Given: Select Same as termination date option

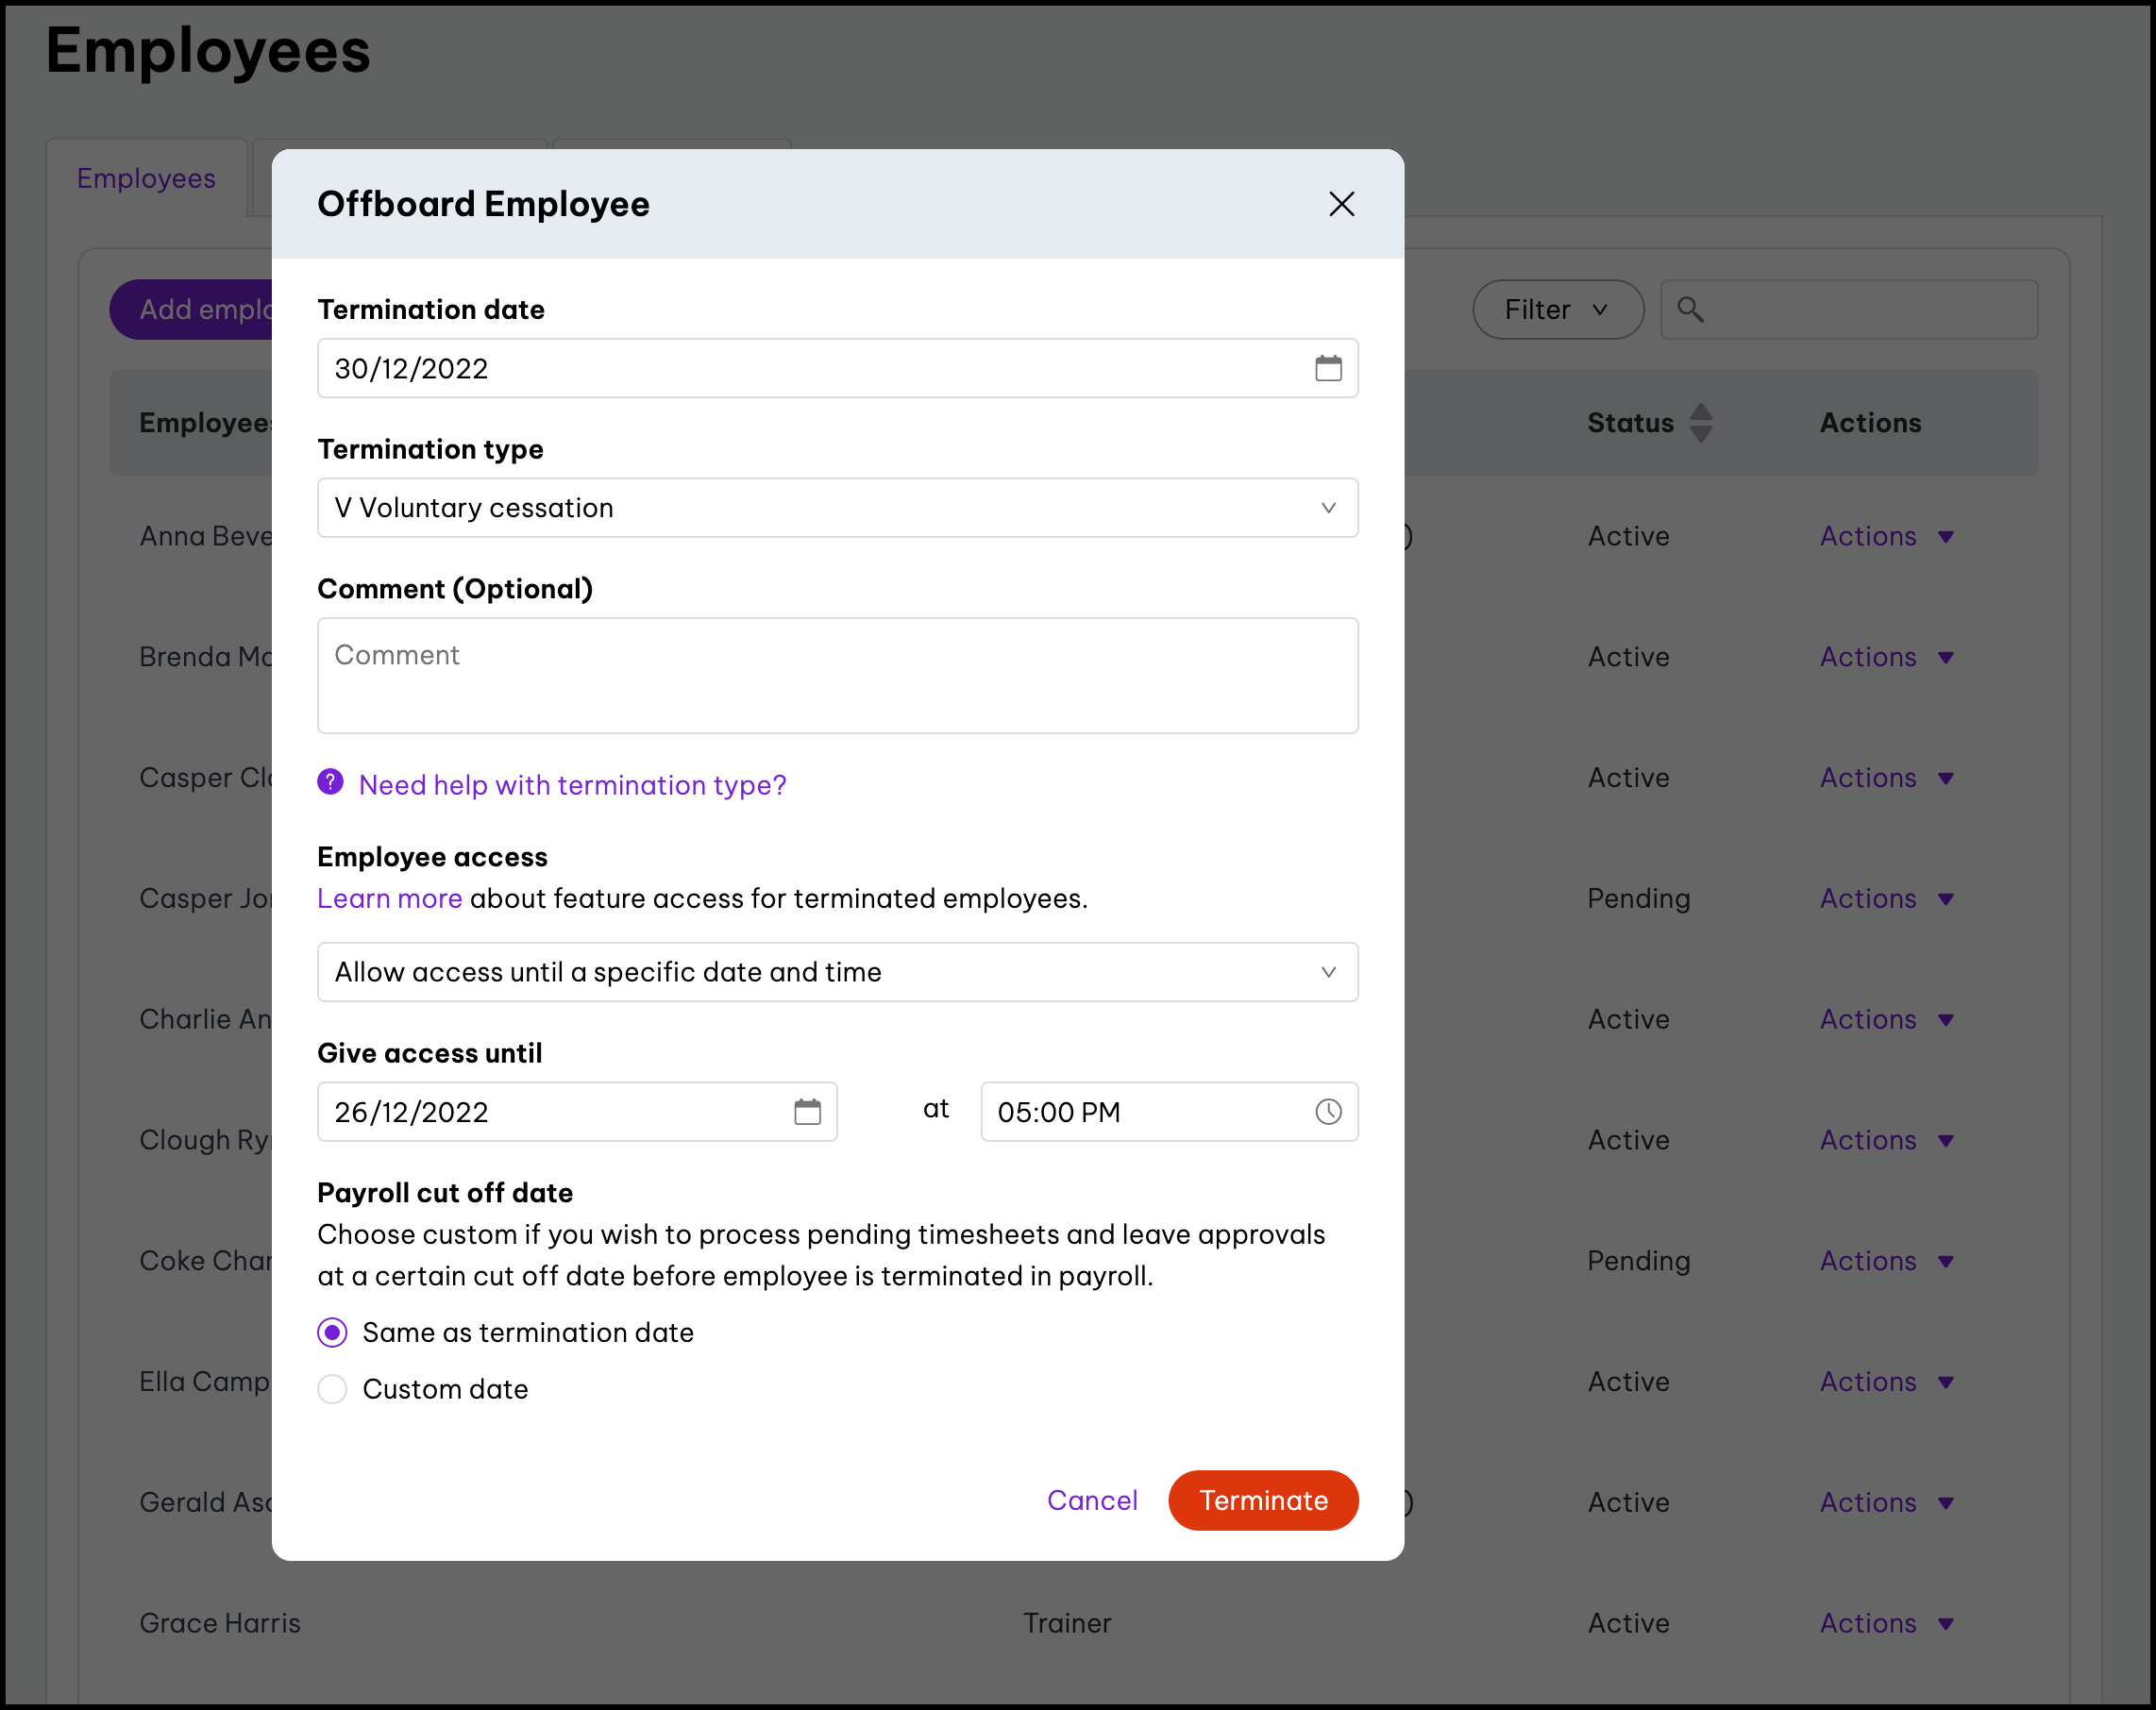Looking at the screenshot, I should click(x=332, y=1332).
